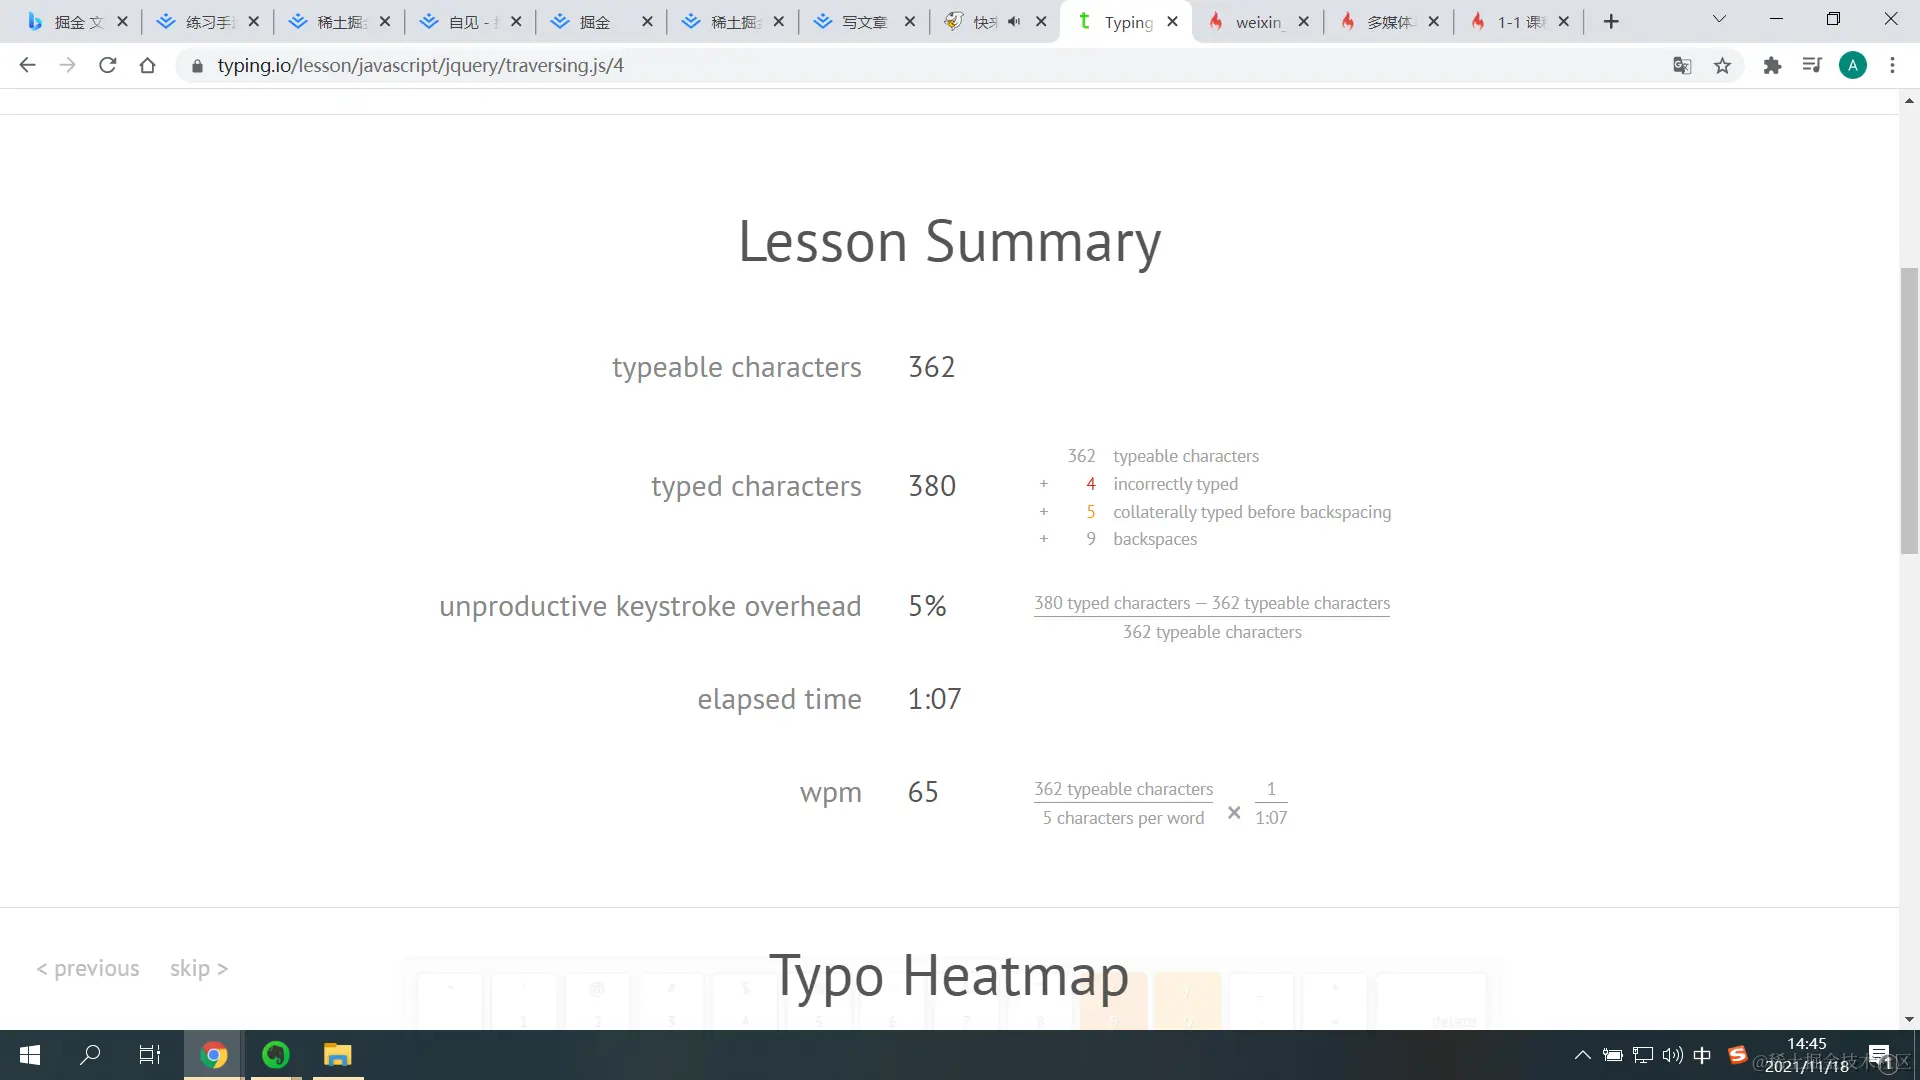The height and width of the screenshot is (1080, 1920).
Task: Toggle Chinese input mode indicator in tray
Action: tap(1702, 1055)
